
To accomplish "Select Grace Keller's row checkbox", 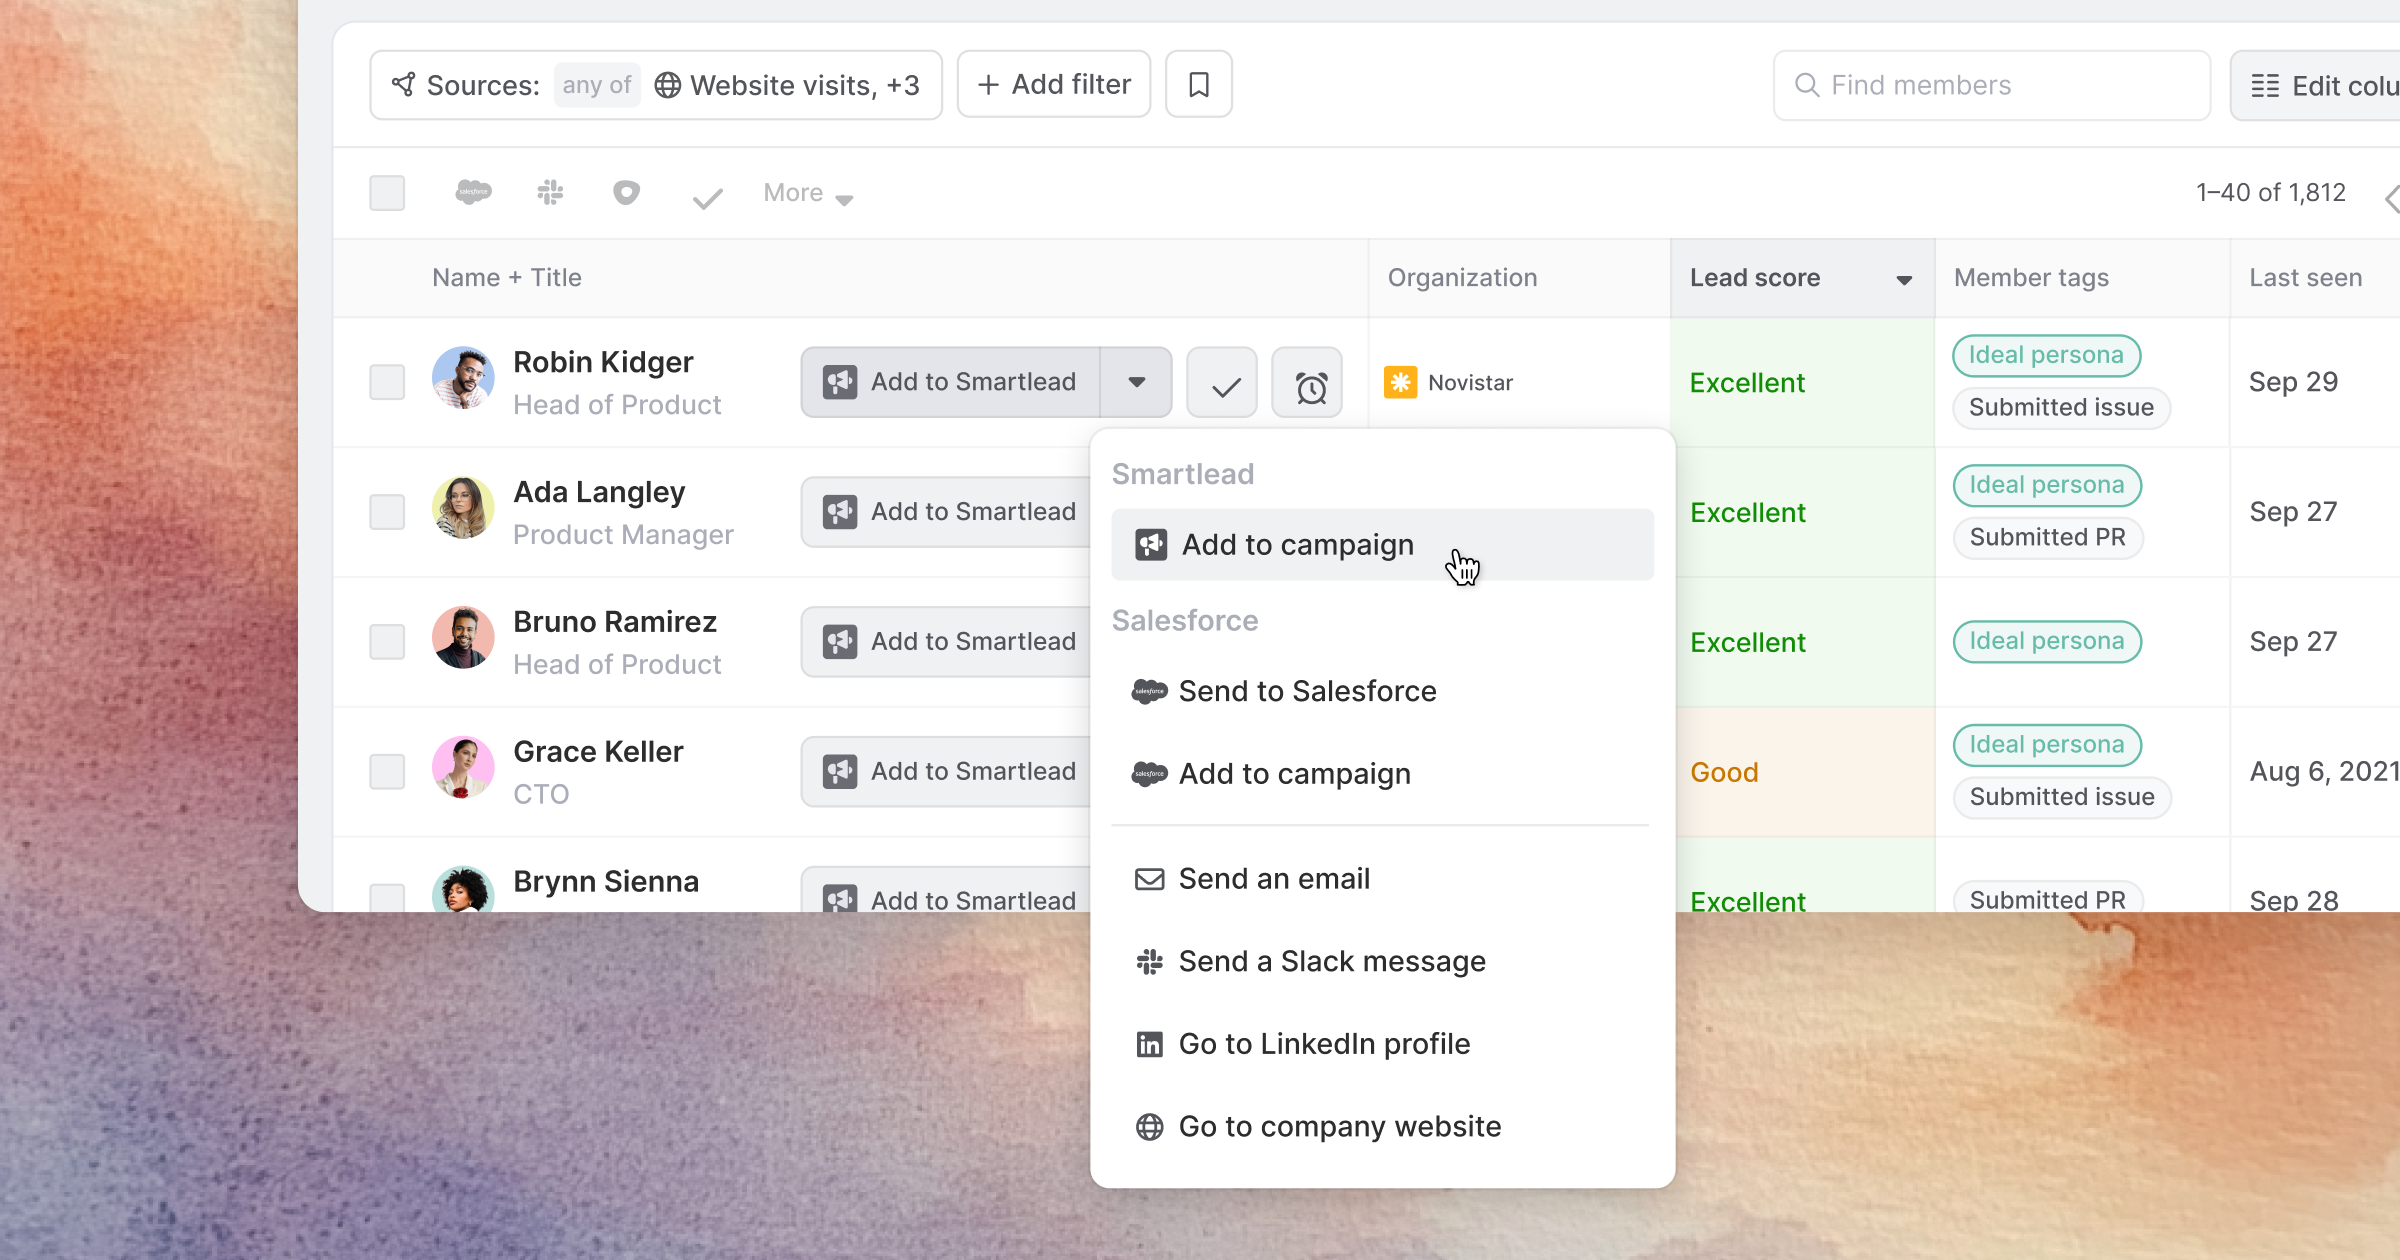I will point(387,772).
